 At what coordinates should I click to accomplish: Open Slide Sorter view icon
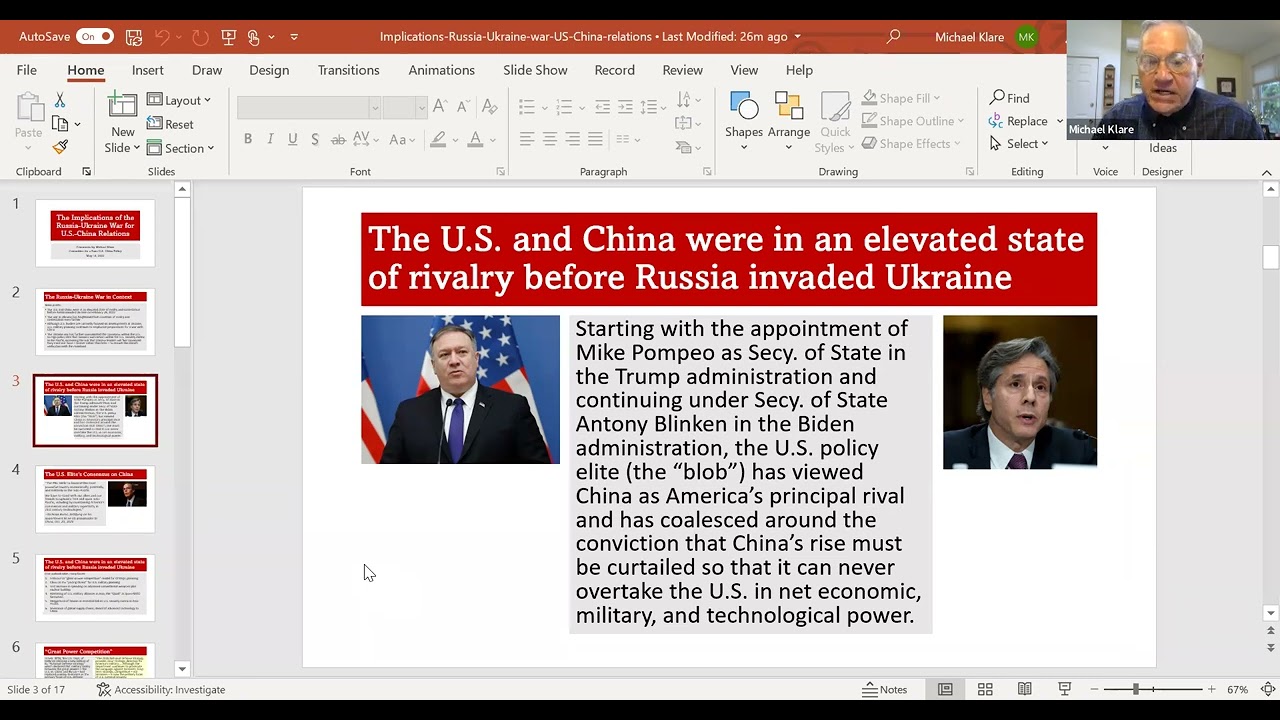pyautogui.click(x=985, y=689)
